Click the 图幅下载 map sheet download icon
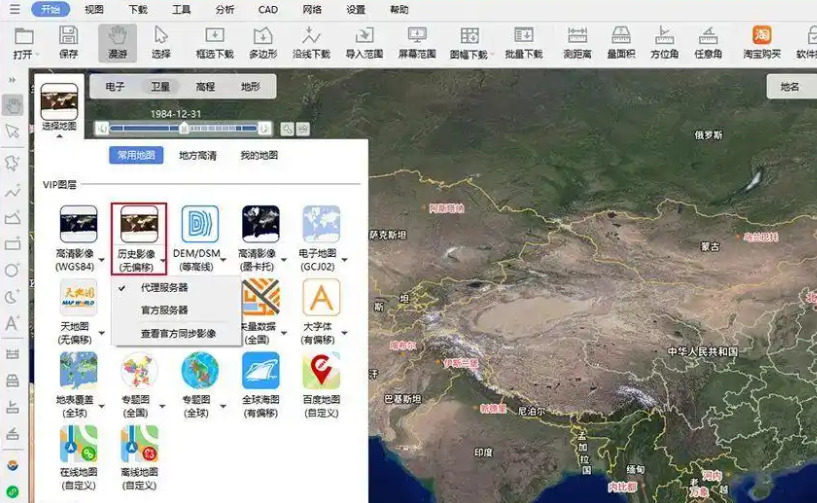Image resolution: width=817 pixels, height=503 pixels. click(x=469, y=35)
